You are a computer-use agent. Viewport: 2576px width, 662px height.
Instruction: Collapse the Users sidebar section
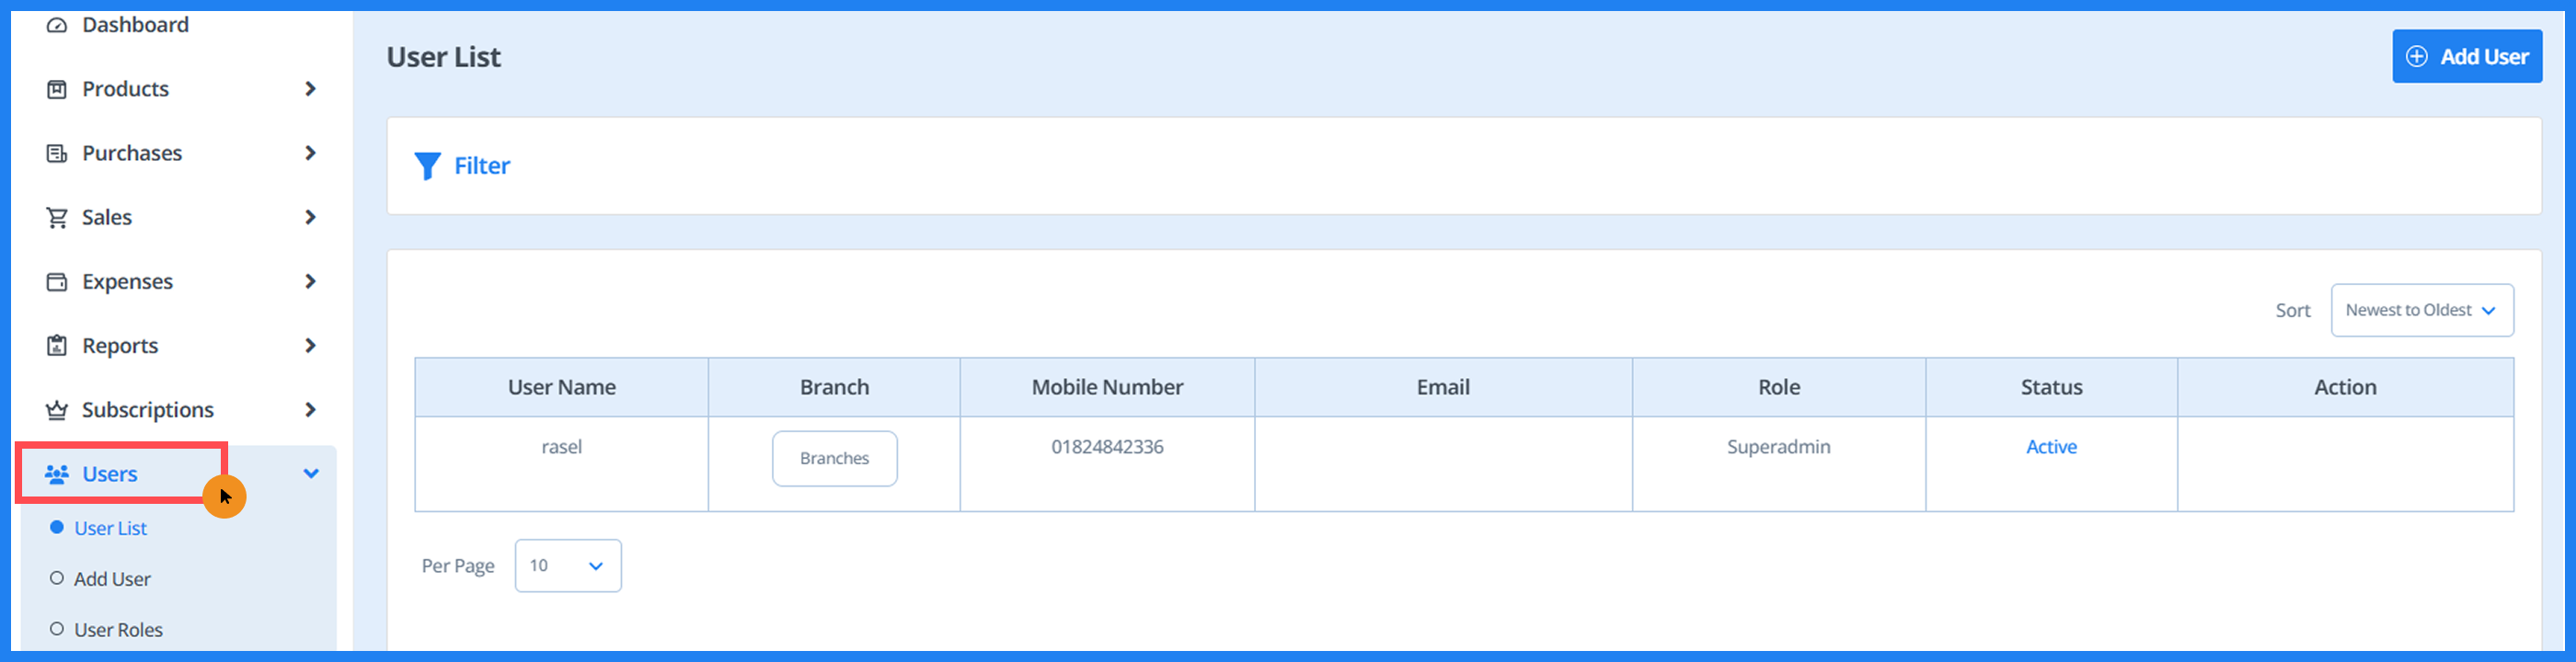[x=312, y=473]
